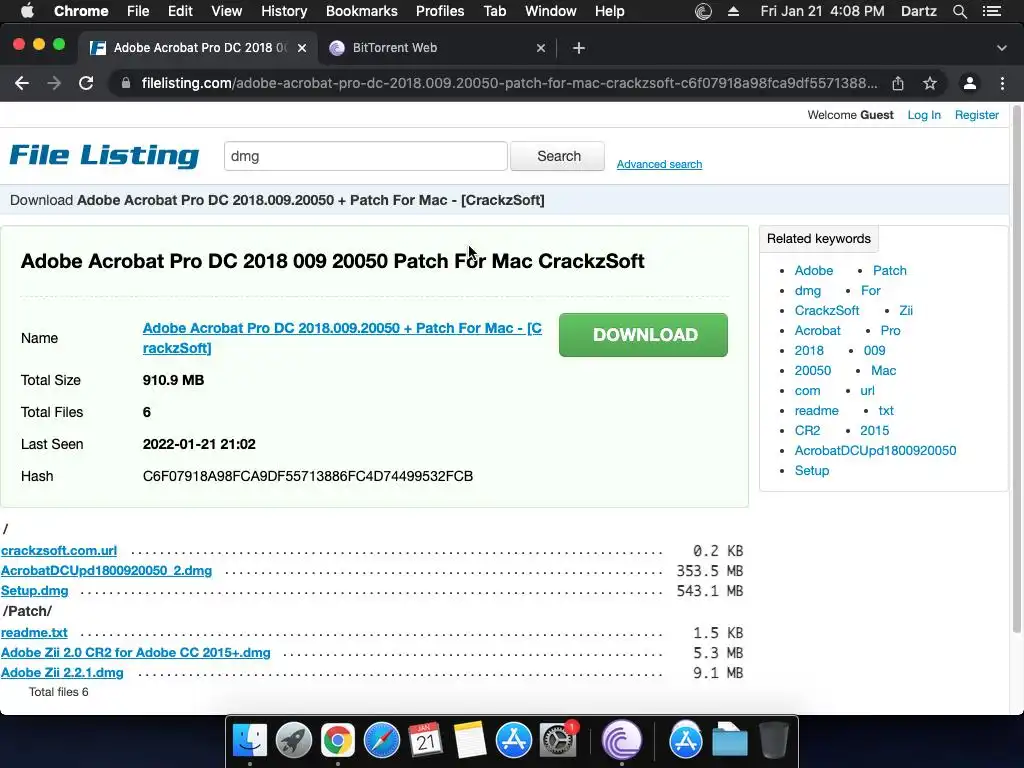Share this page via share icon
The image size is (1024, 768).
[x=898, y=83]
